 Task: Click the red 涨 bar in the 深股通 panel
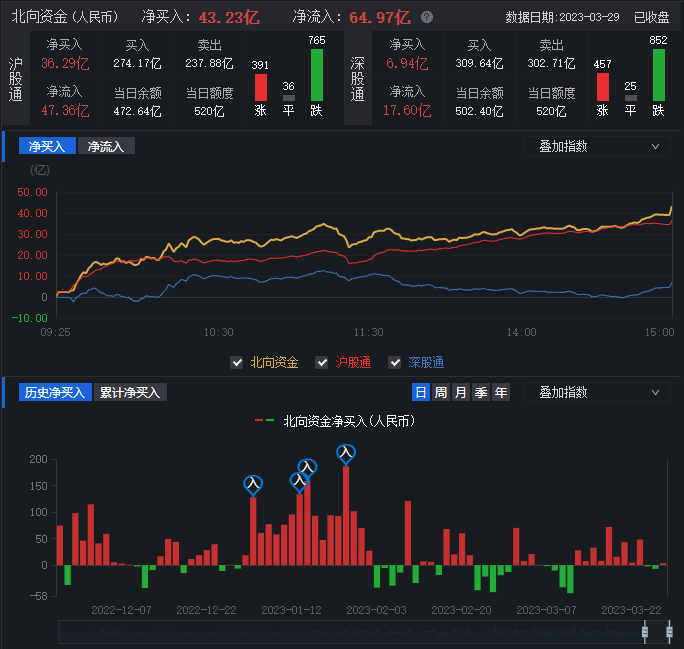pyautogui.click(x=602, y=87)
